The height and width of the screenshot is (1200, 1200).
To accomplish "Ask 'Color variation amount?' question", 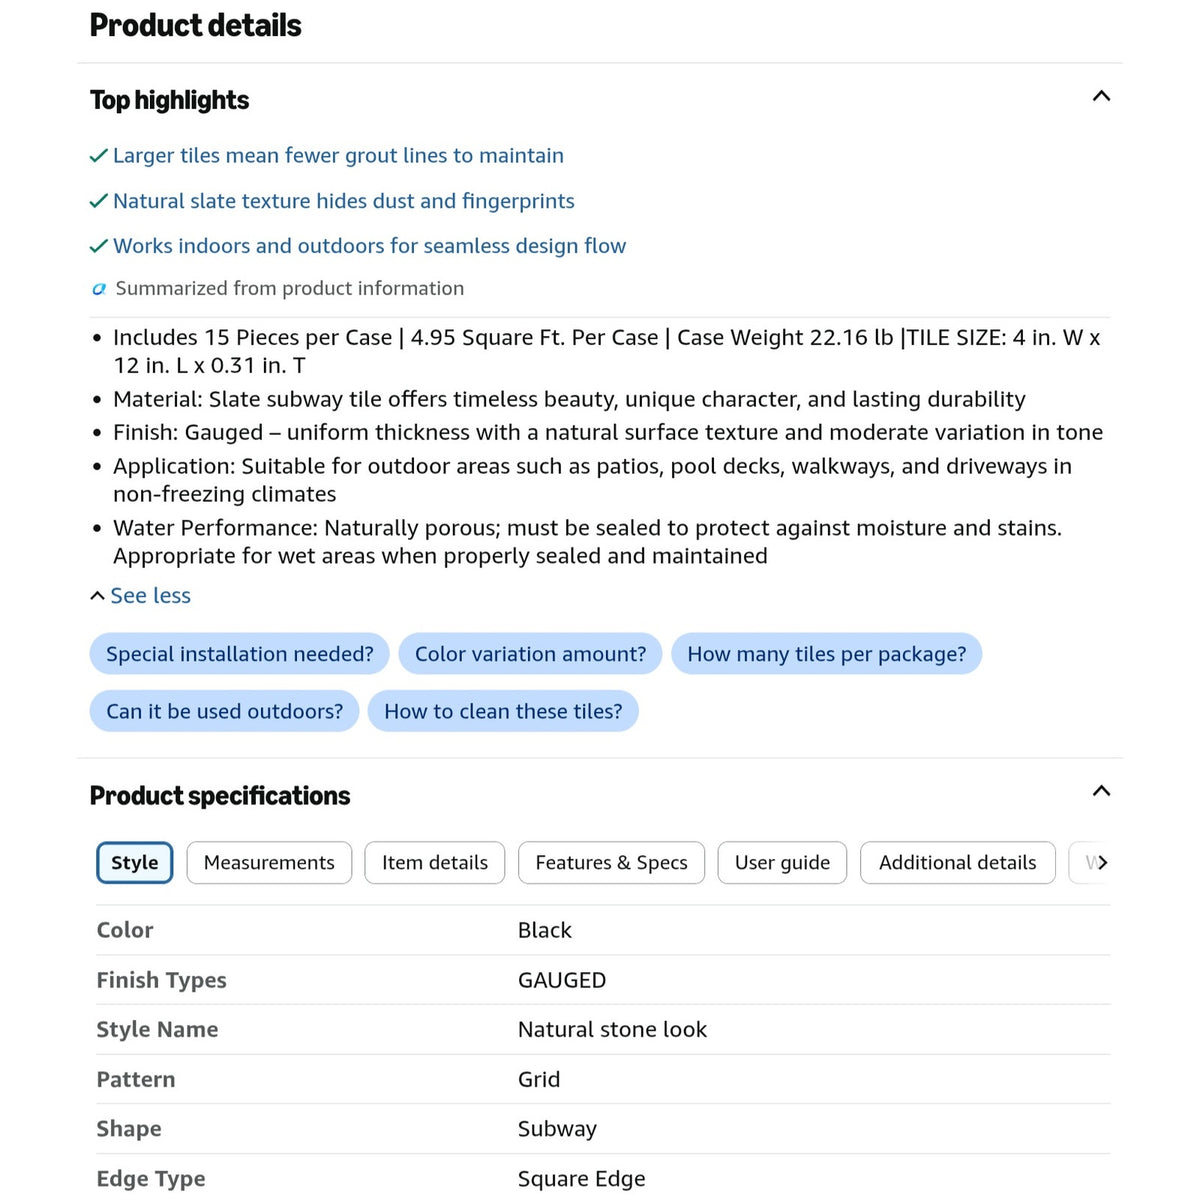I will click(530, 654).
